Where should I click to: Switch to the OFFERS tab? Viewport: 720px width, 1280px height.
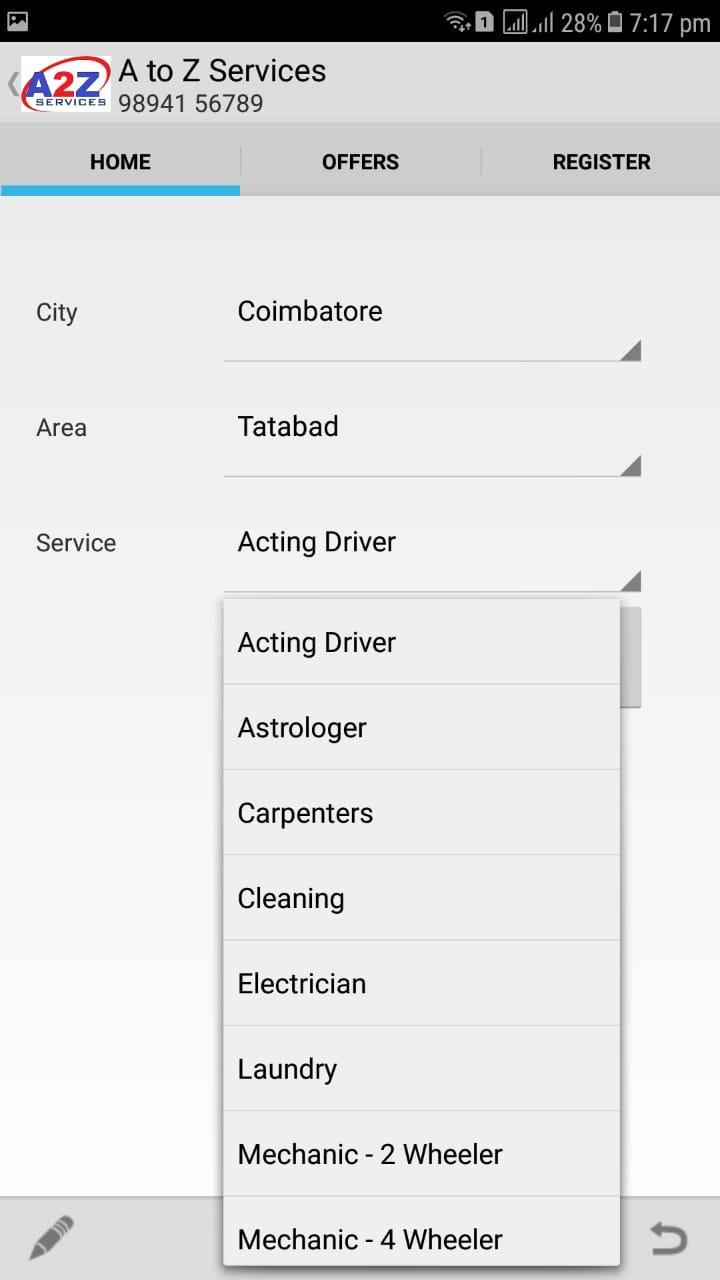pyautogui.click(x=360, y=162)
